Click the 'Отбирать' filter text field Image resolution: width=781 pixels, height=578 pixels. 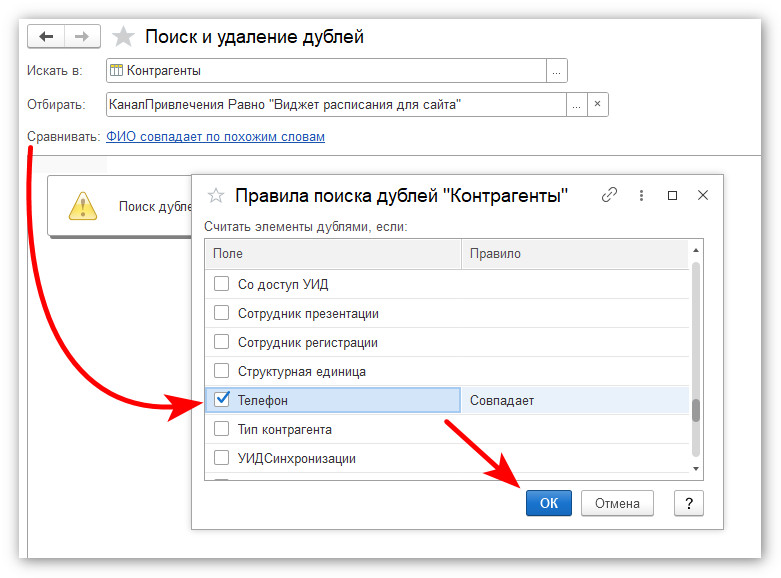tap(336, 105)
